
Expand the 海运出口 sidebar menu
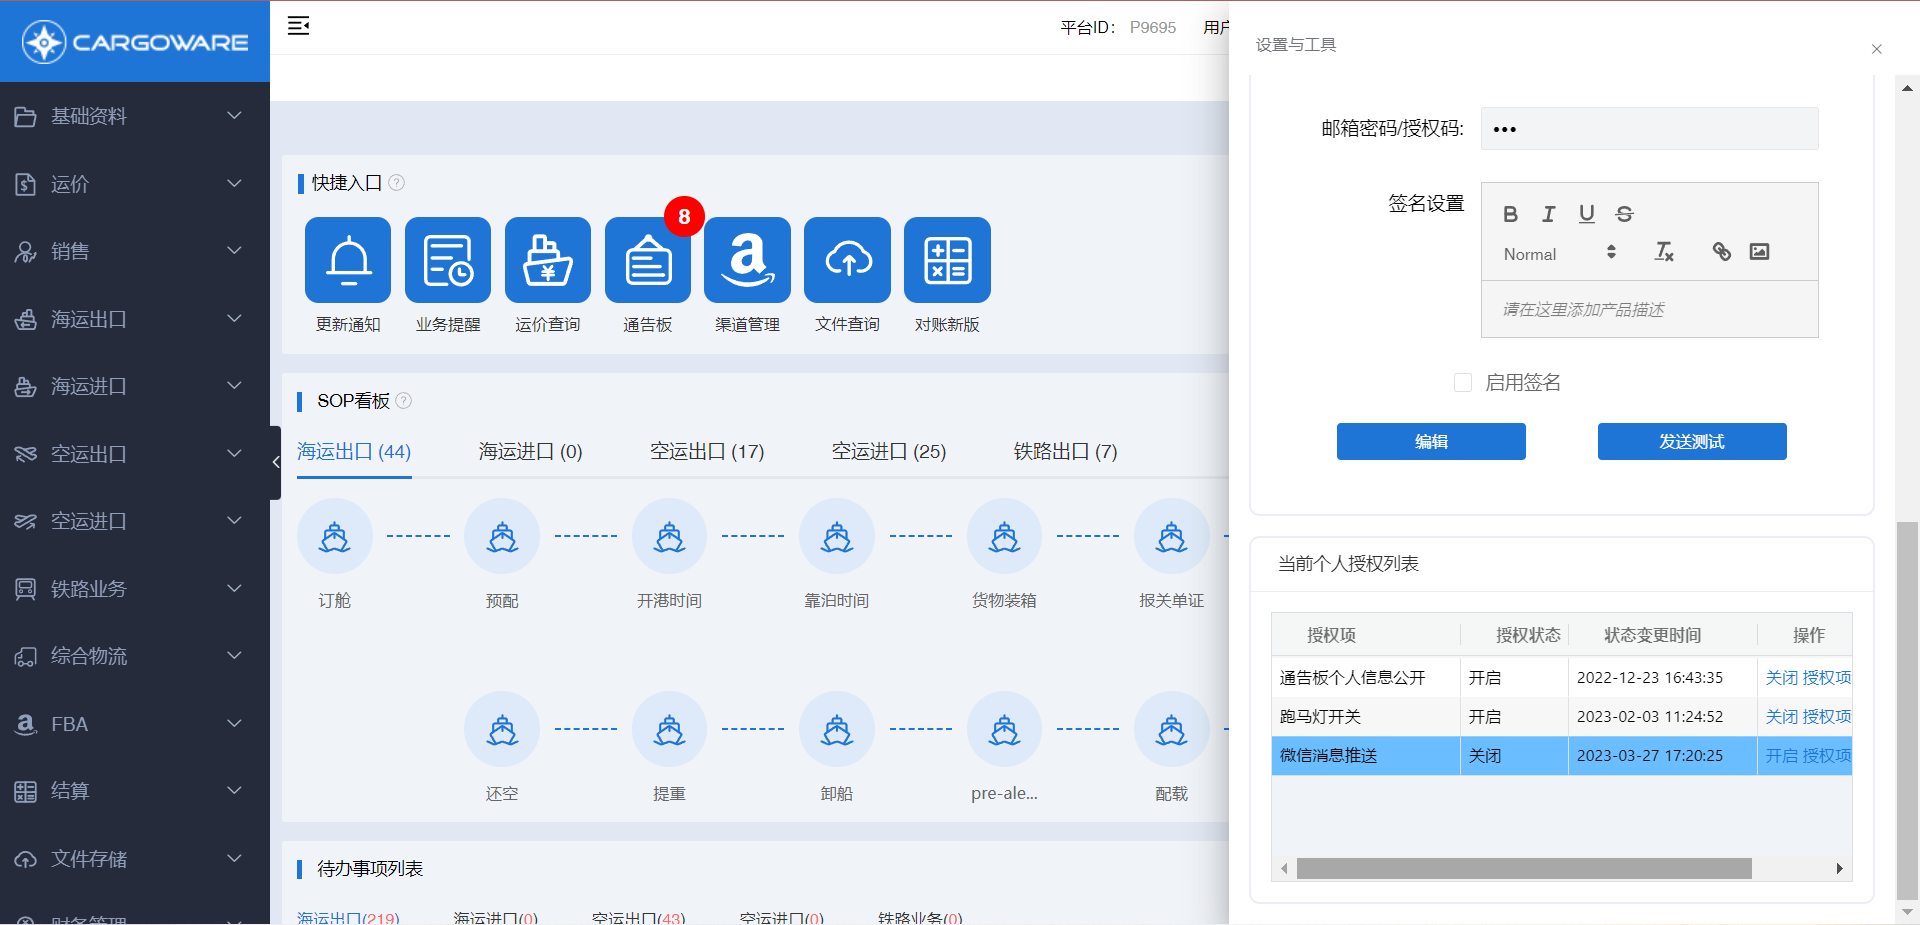point(135,319)
